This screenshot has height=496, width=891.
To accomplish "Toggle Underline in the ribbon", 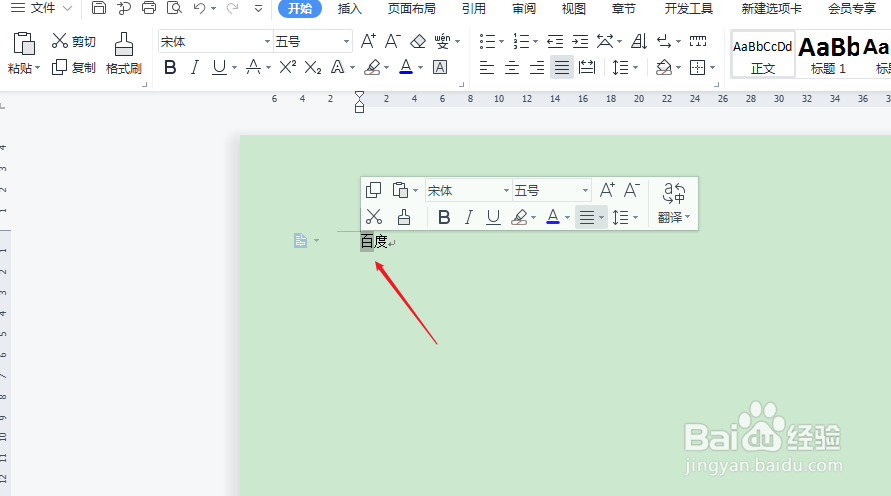I will 219,68.
